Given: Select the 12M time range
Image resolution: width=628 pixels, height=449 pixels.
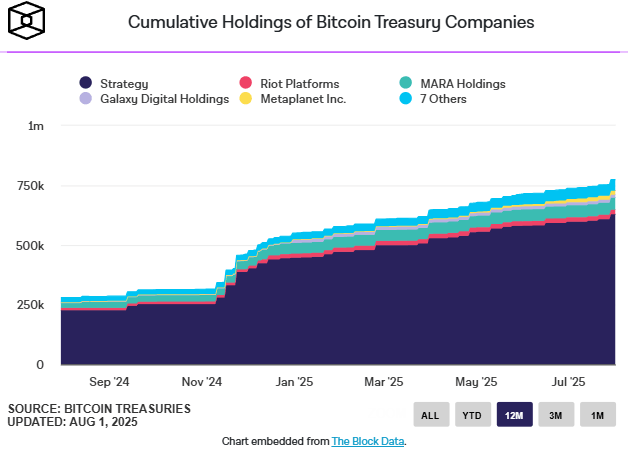Looking at the screenshot, I should click(515, 415).
